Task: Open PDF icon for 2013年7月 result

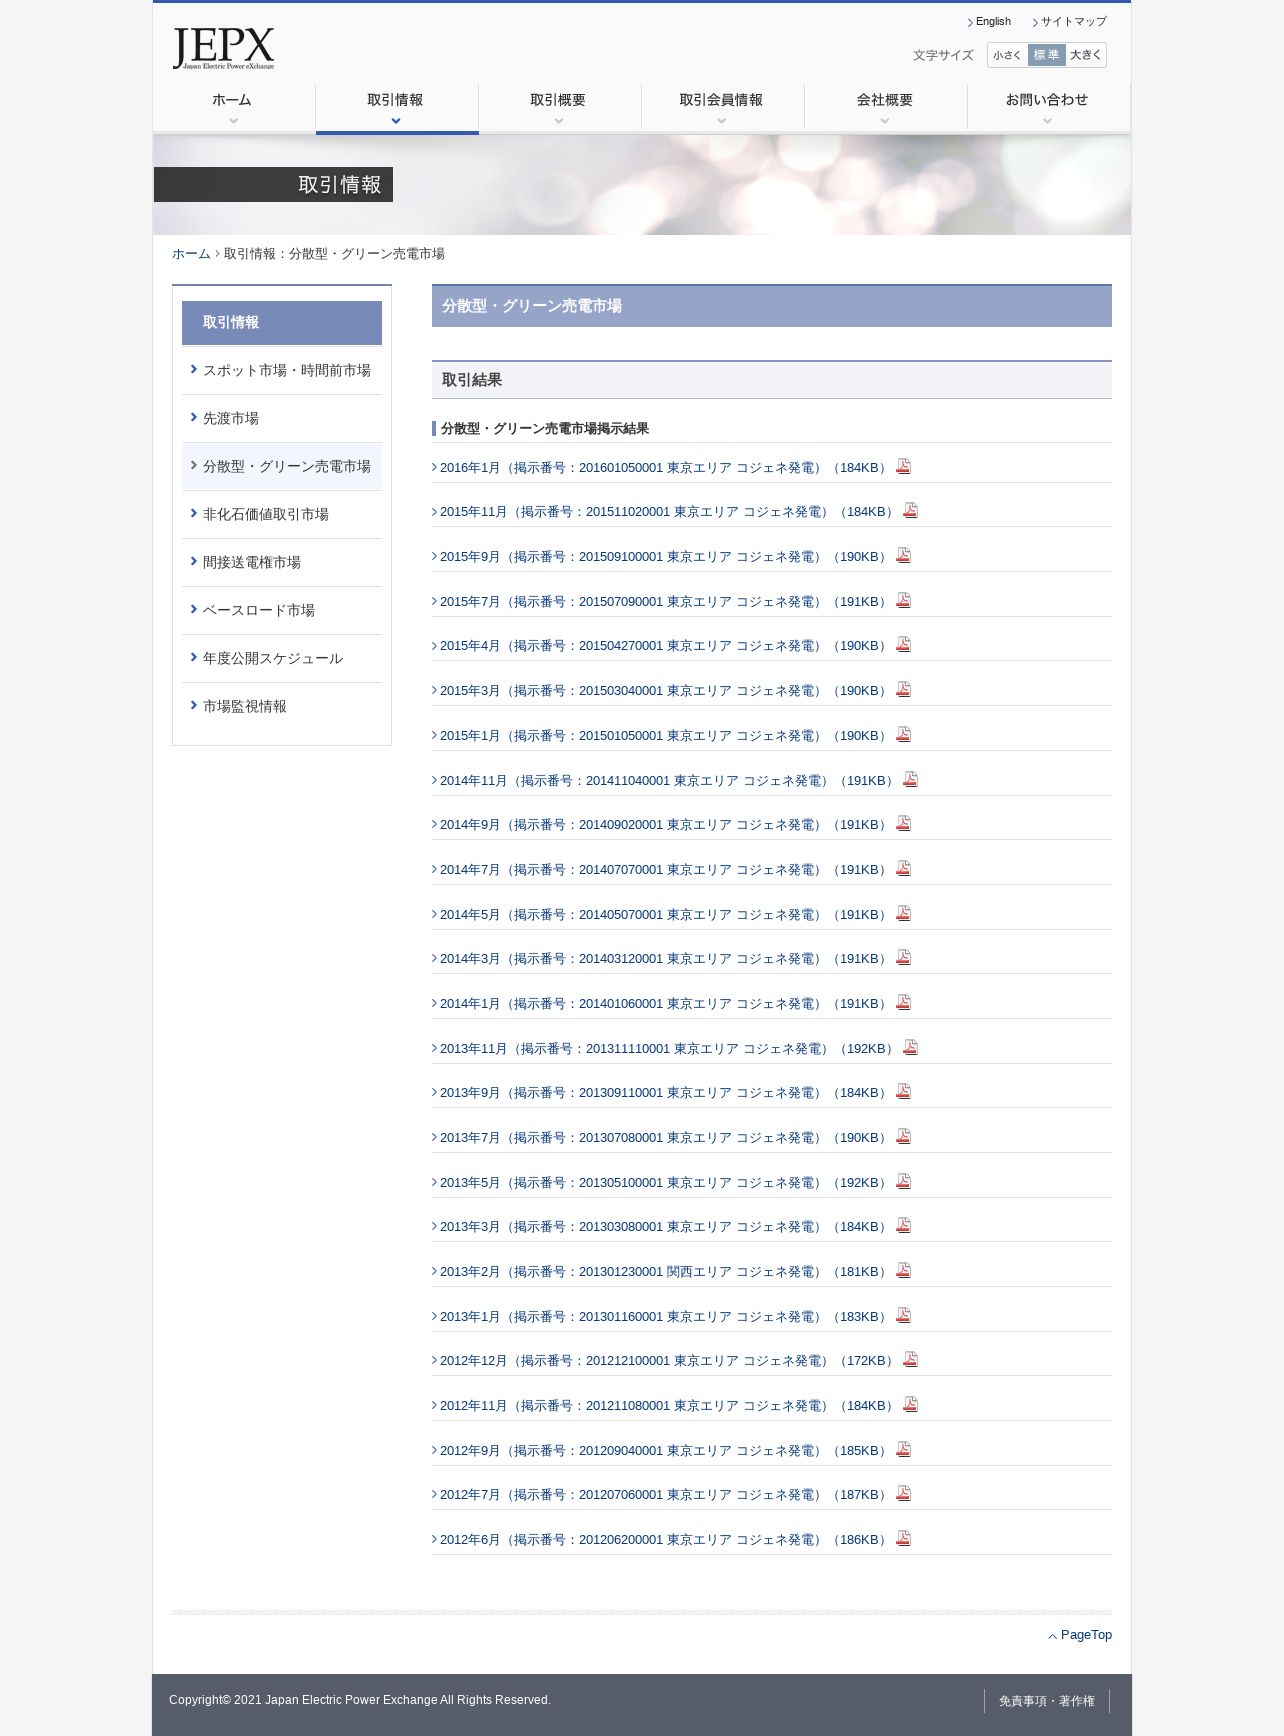Action: (x=904, y=1136)
